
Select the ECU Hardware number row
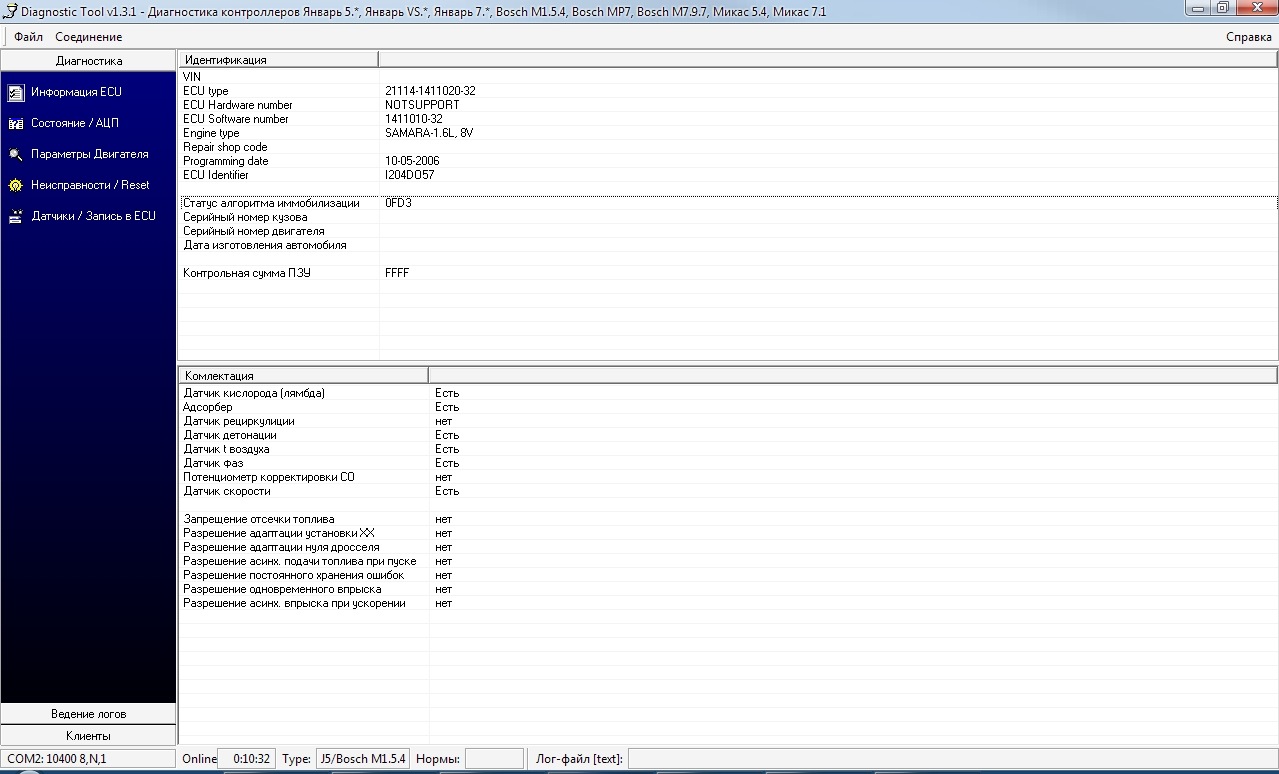pyautogui.click(x=728, y=105)
